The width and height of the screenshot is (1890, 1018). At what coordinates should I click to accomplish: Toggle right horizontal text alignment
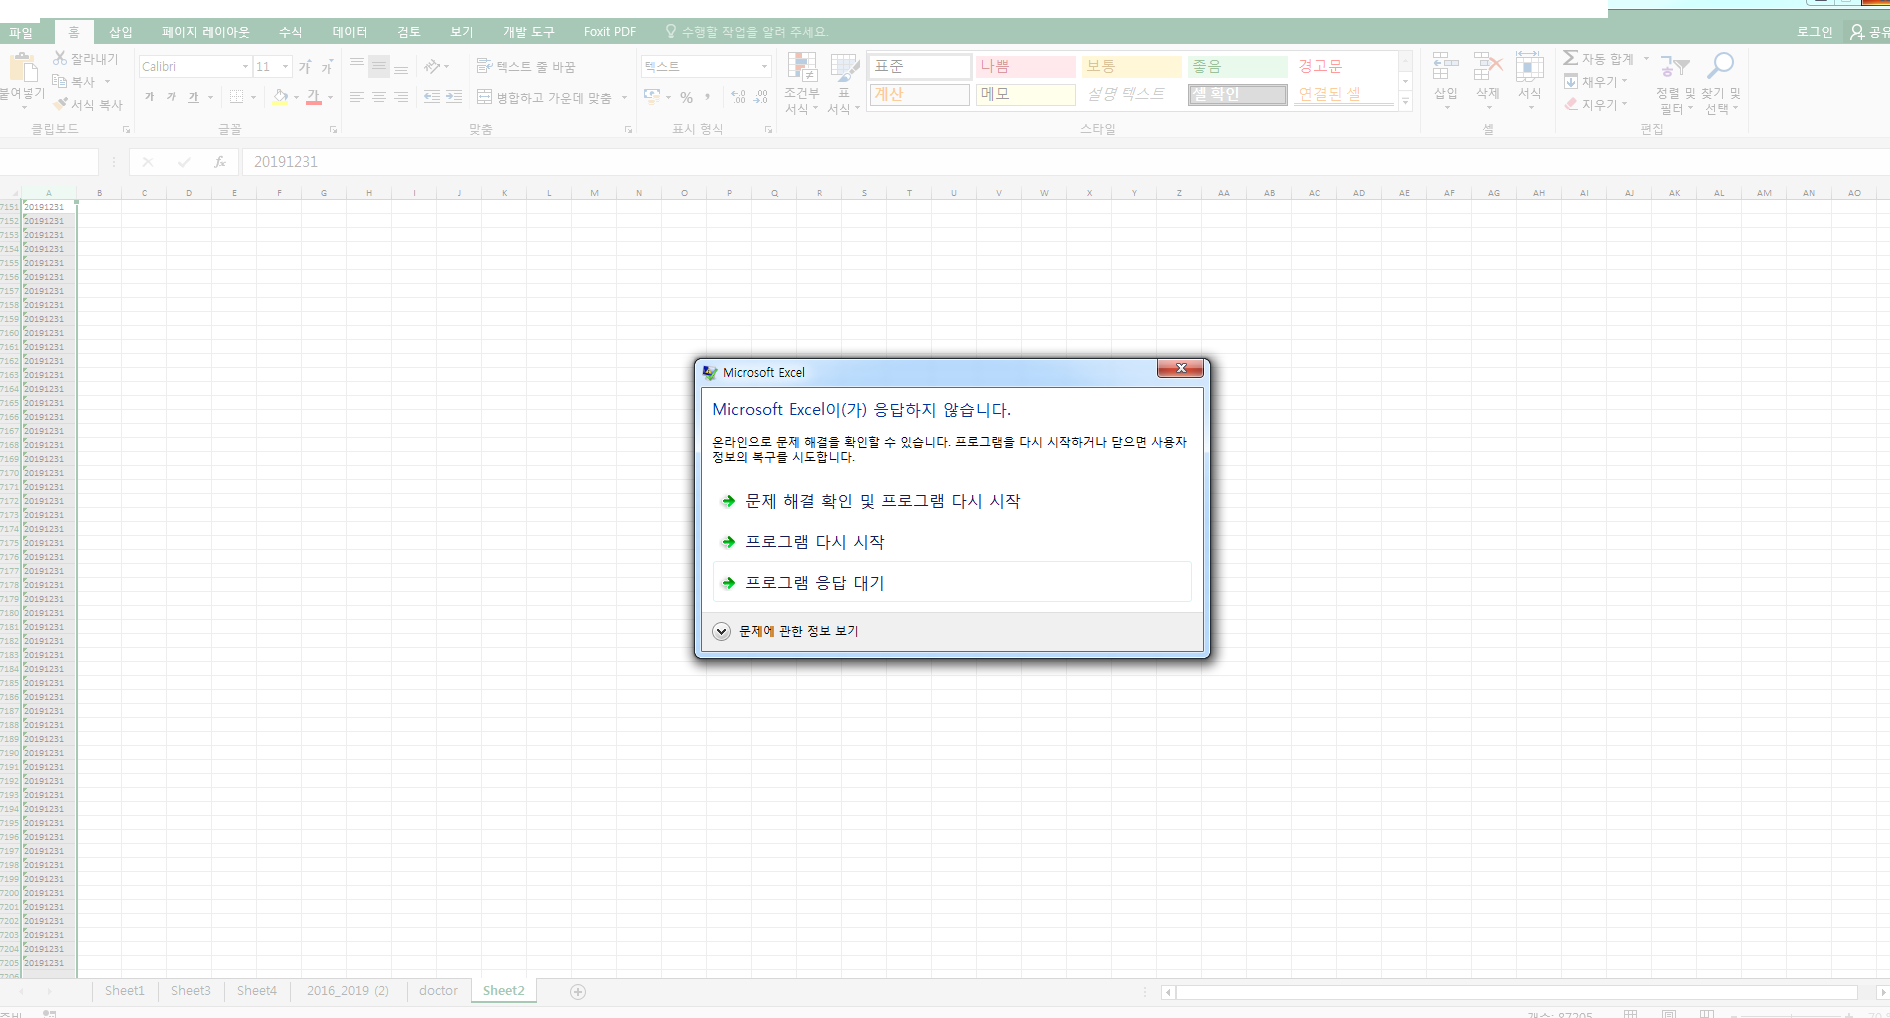pos(401,97)
